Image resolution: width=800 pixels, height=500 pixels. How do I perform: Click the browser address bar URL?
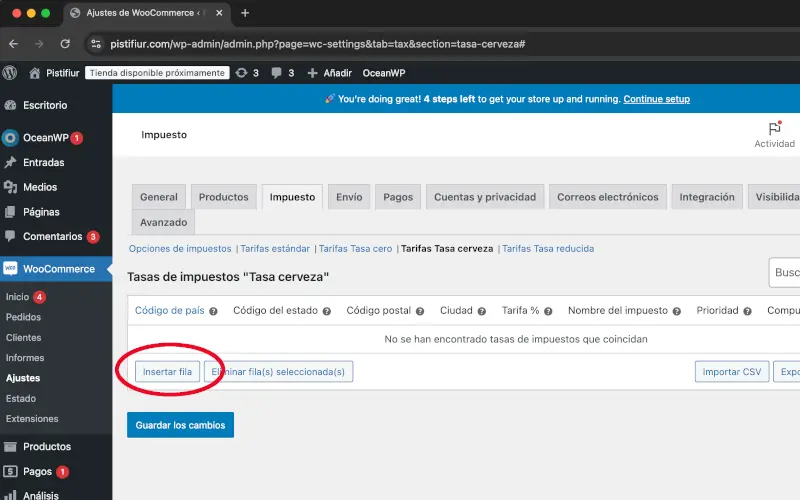[x=317, y=44]
